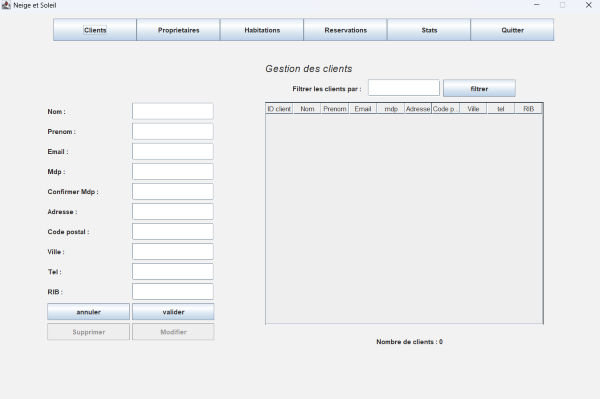Select the Ville table column header
This screenshot has height=399, width=600.
click(x=473, y=109)
